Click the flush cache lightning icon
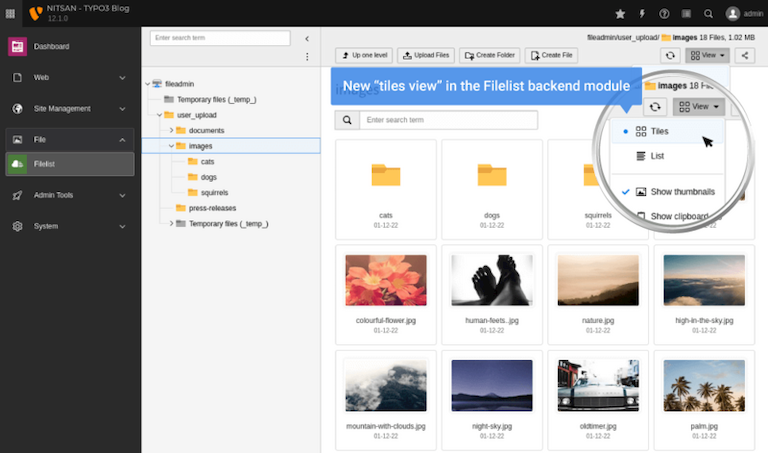The width and height of the screenshot is (768, 453). (x=642, y=14)
